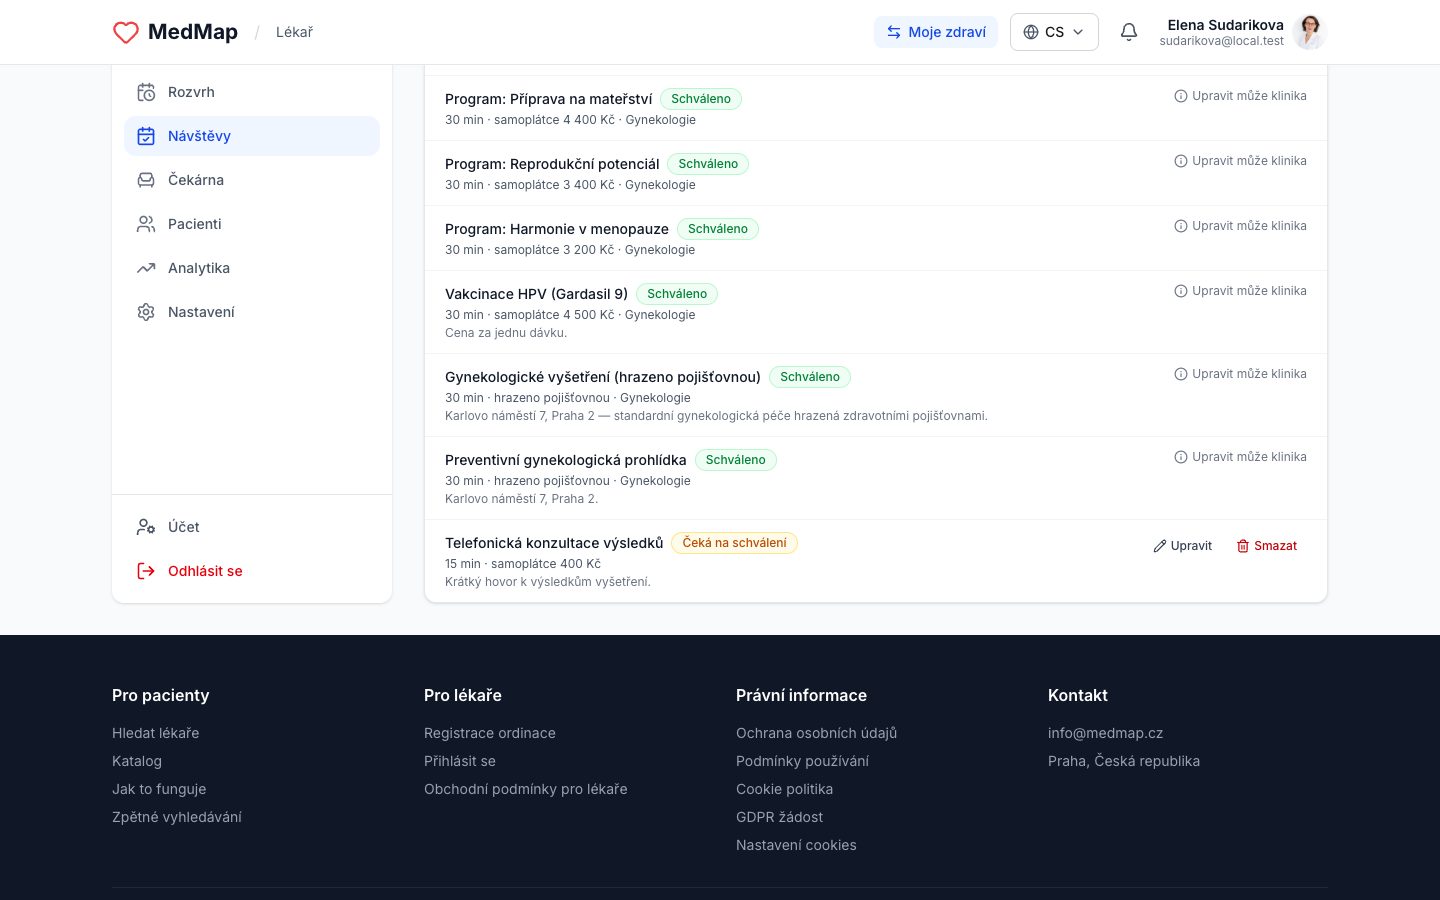Click info icon on Harmonie v menopauze row
The width and height of the screenshot is (1440, 900).
(x=1181, y=226)
